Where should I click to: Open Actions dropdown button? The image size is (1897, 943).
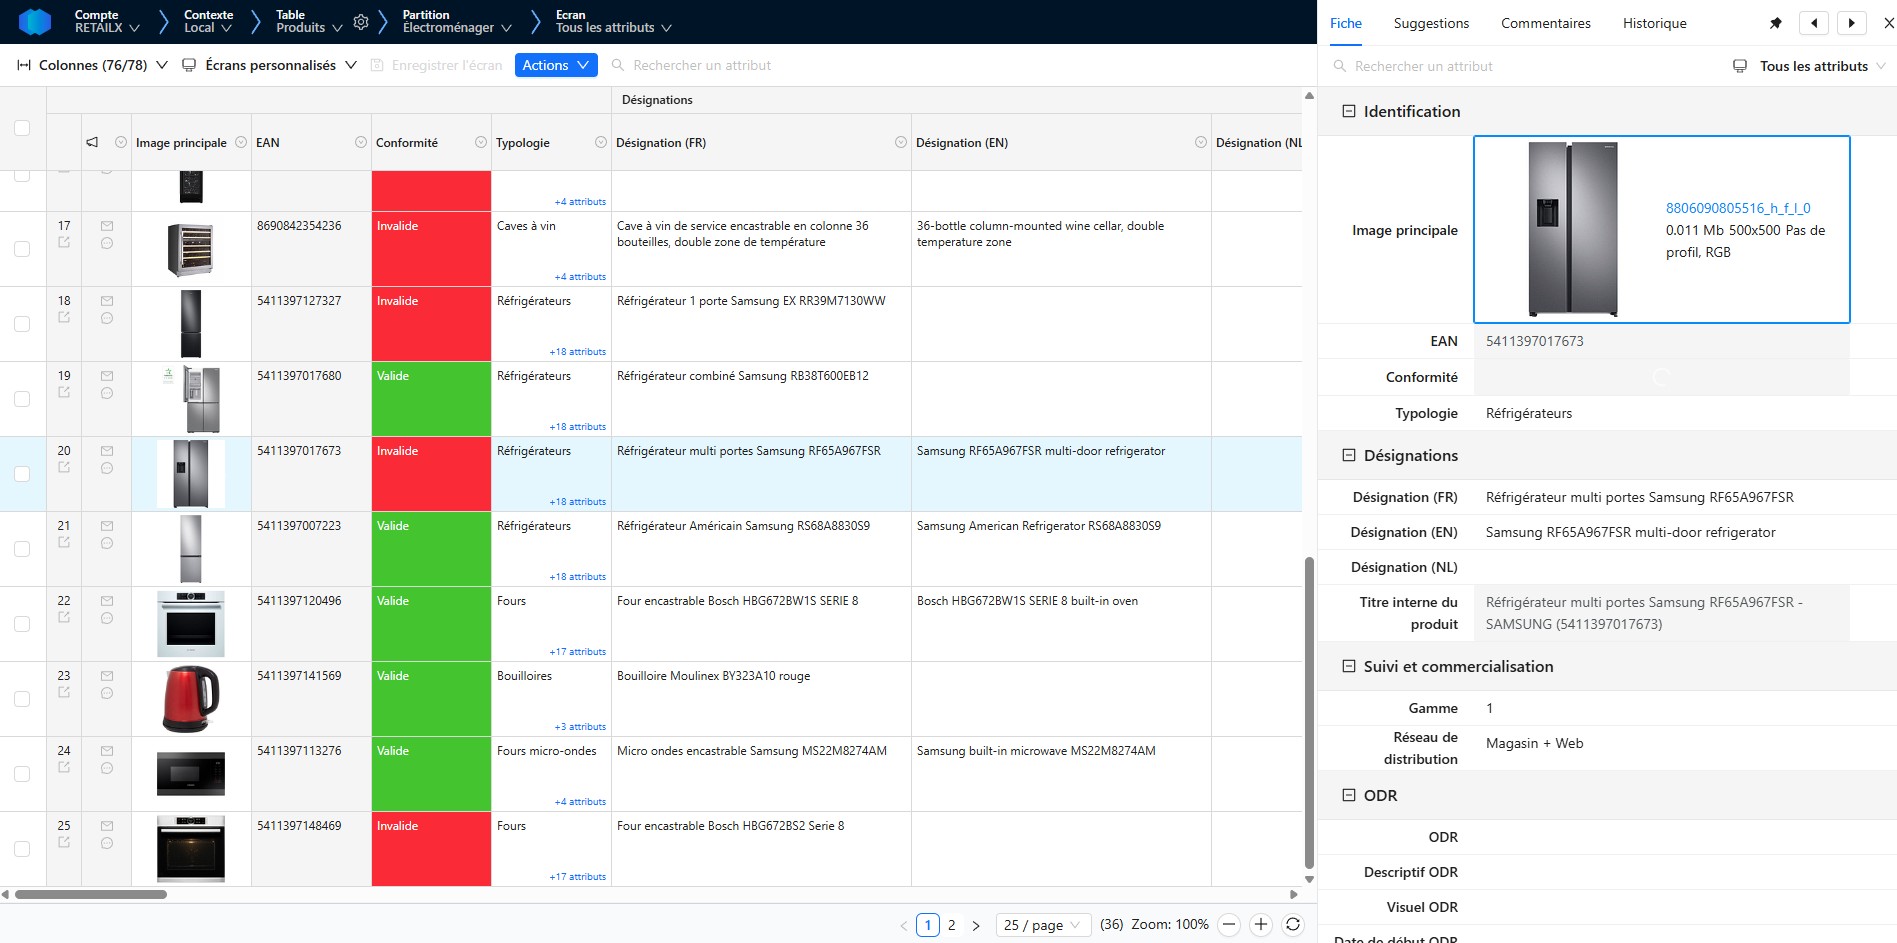tap(556, 65)
